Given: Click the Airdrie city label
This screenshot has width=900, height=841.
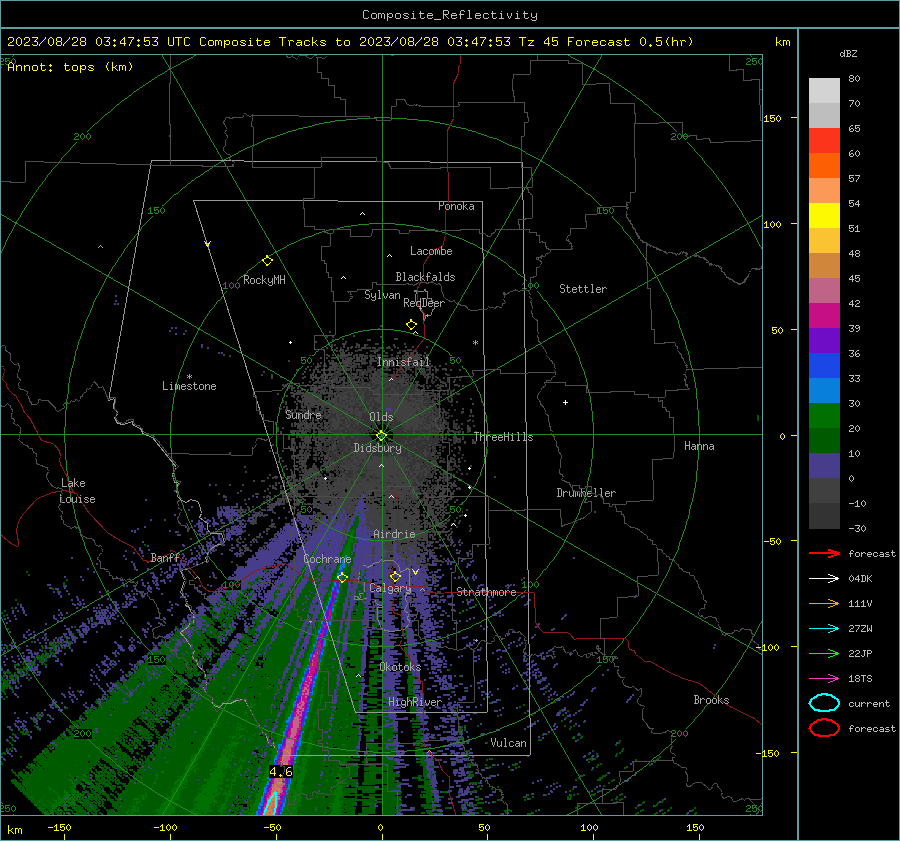Looking at the screenshot, I should (x=394, y=534).
